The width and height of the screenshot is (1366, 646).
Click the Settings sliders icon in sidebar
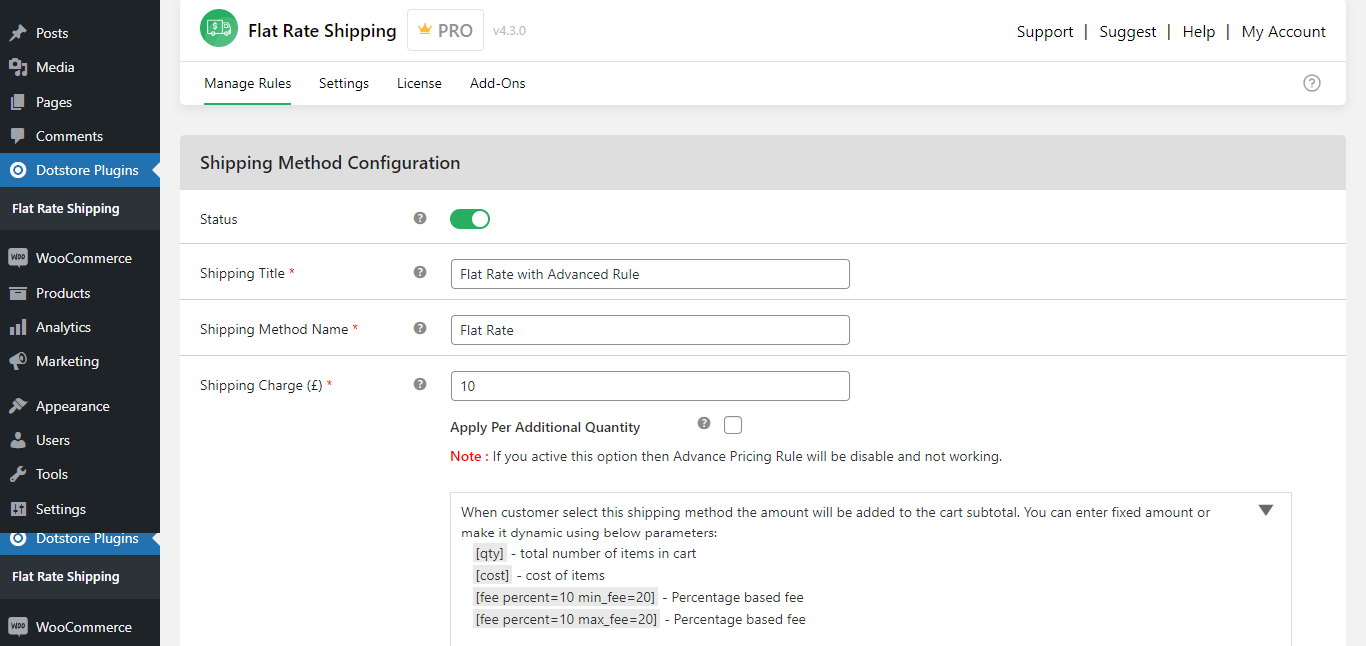coord(18,509)
